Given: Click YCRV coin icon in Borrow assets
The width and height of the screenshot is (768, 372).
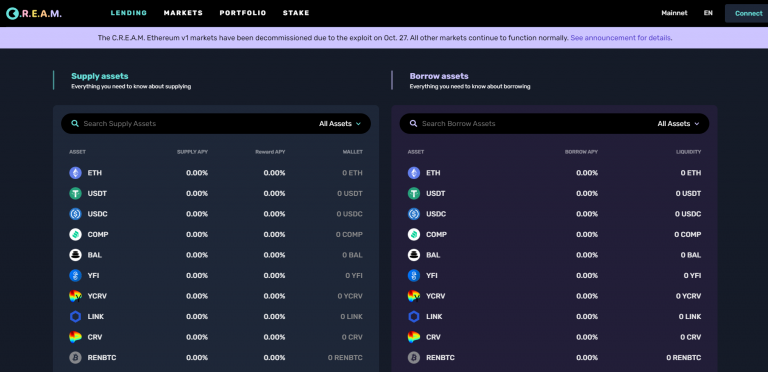Looking at the screenshot, I should tap(414, 296).
